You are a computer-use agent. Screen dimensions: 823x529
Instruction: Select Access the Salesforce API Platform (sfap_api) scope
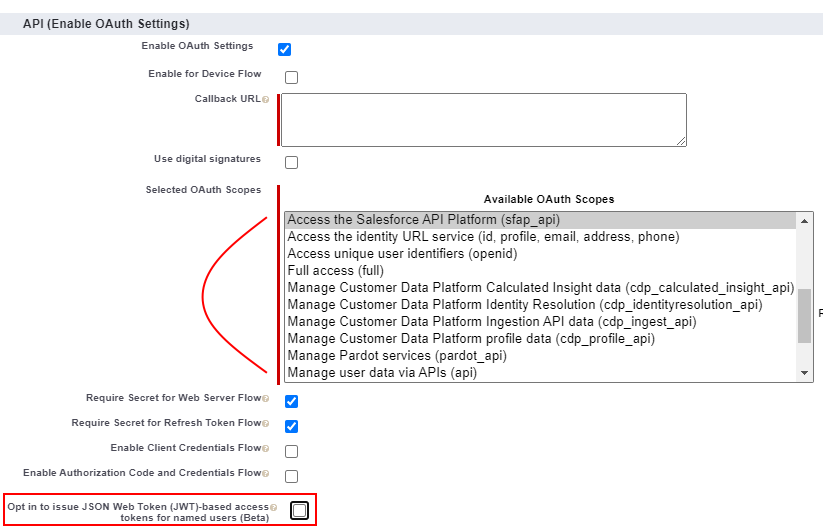tap(540, 220)
